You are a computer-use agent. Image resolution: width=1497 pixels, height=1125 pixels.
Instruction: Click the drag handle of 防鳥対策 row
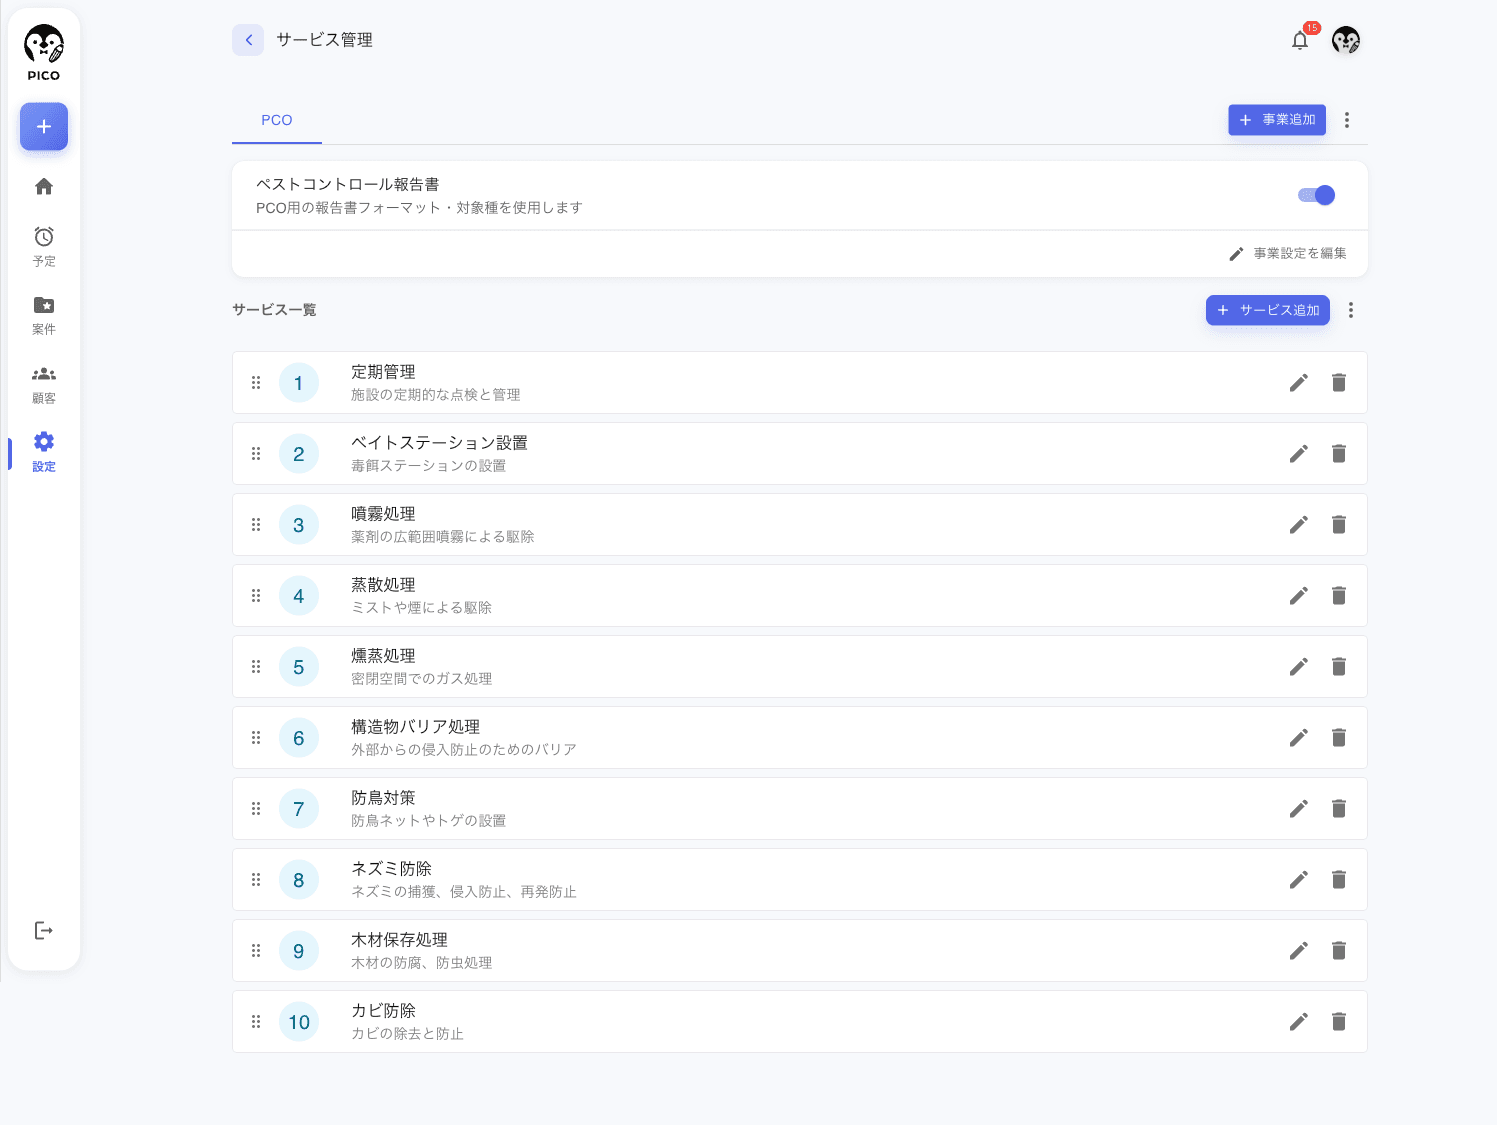click(x=256, y=809)
